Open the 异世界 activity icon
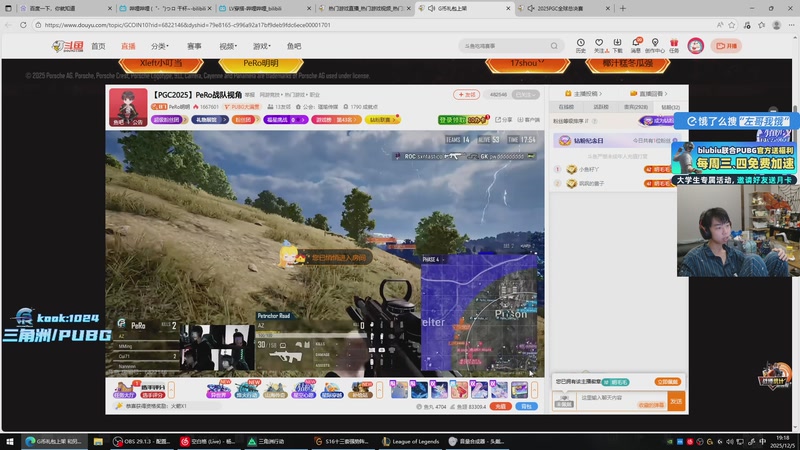 point(218,390)
